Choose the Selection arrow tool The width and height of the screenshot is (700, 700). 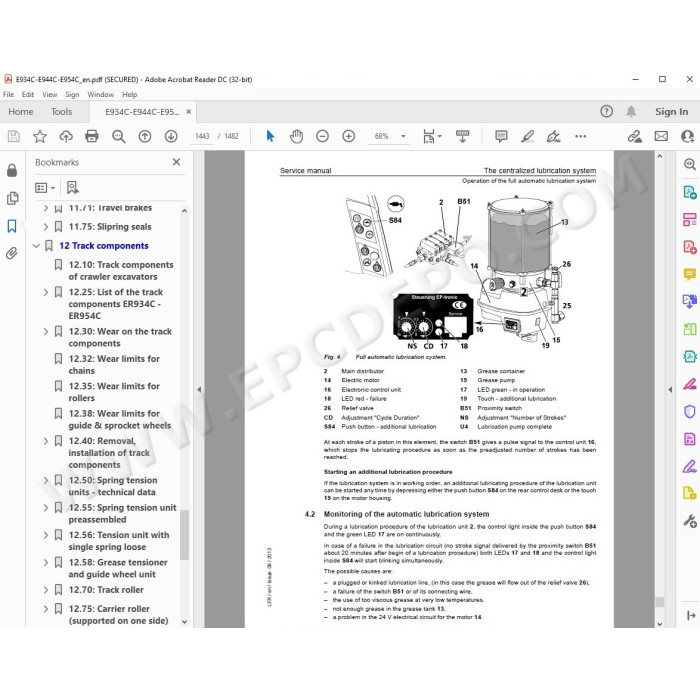click(270, 136)
